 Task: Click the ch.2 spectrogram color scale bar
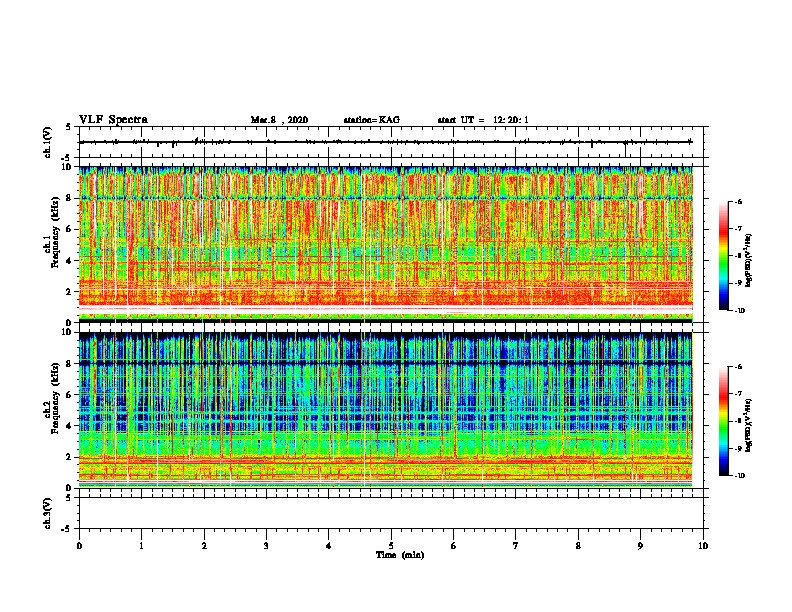(x=723, y=421)
